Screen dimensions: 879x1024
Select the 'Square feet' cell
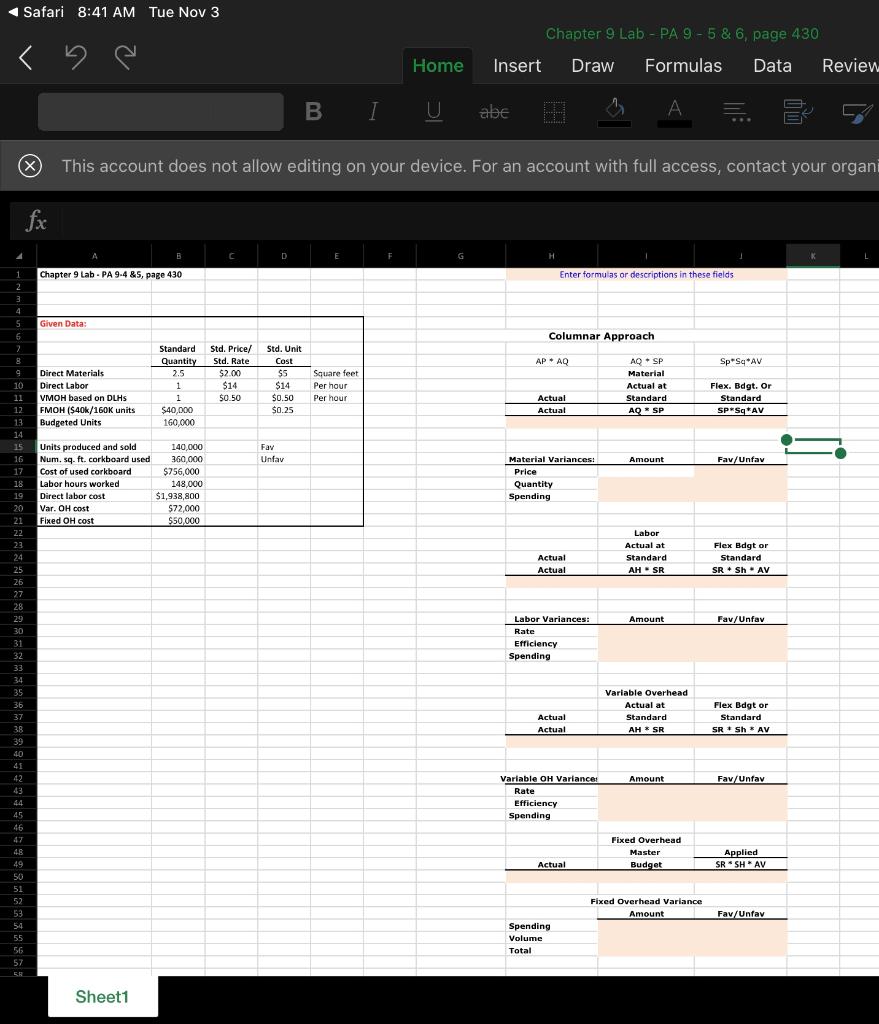(336, 374)
